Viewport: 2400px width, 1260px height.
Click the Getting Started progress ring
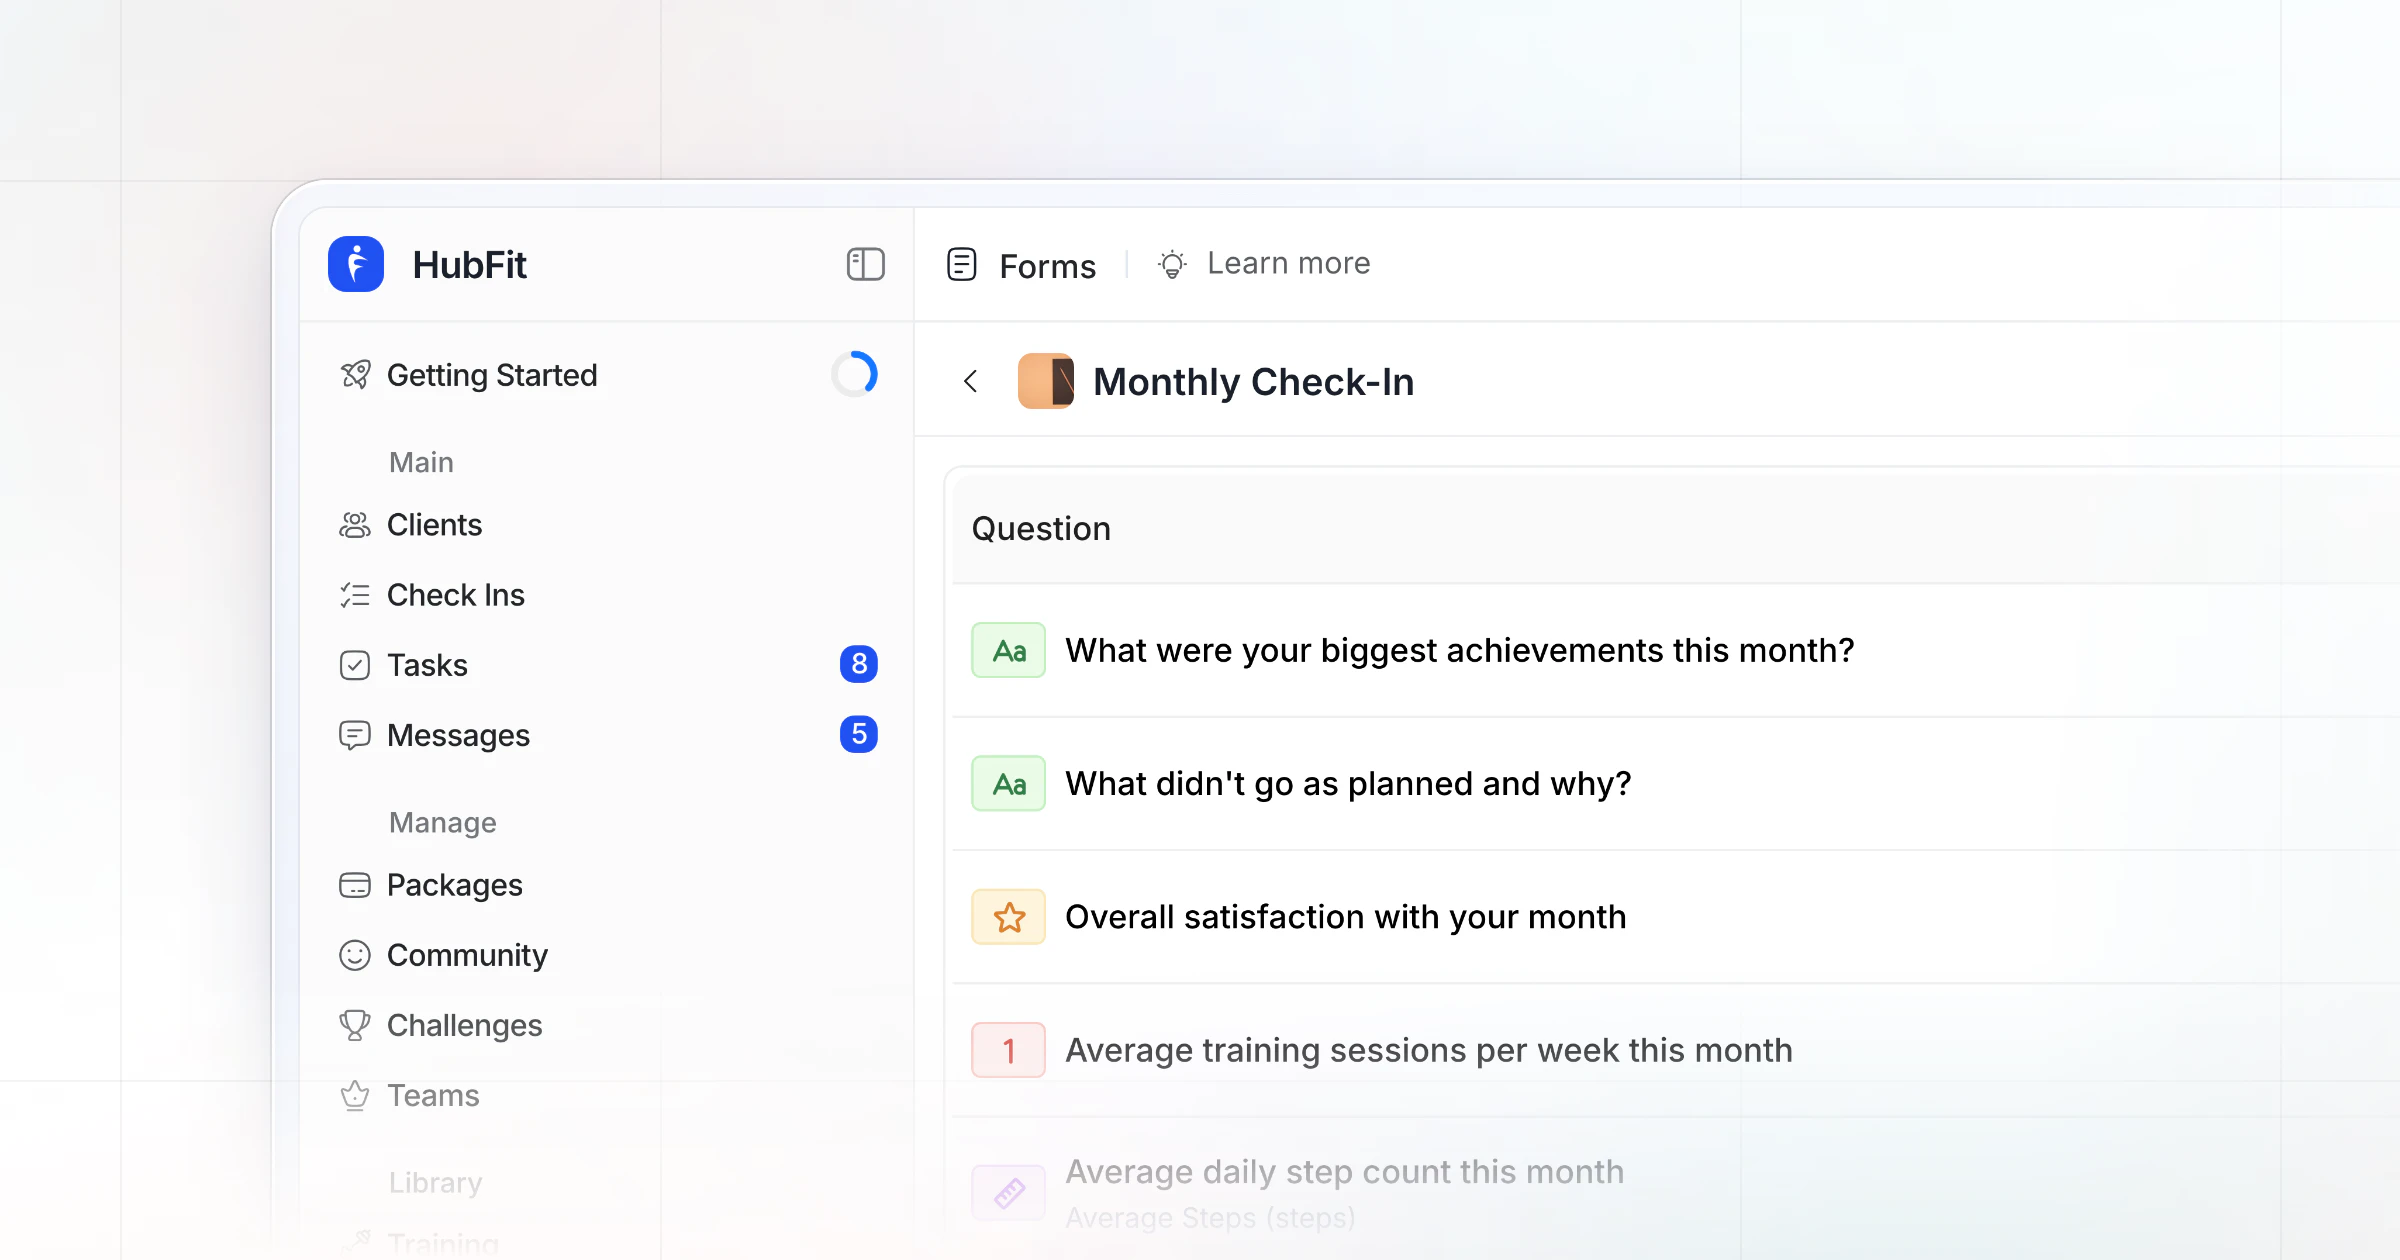[855, 374]
